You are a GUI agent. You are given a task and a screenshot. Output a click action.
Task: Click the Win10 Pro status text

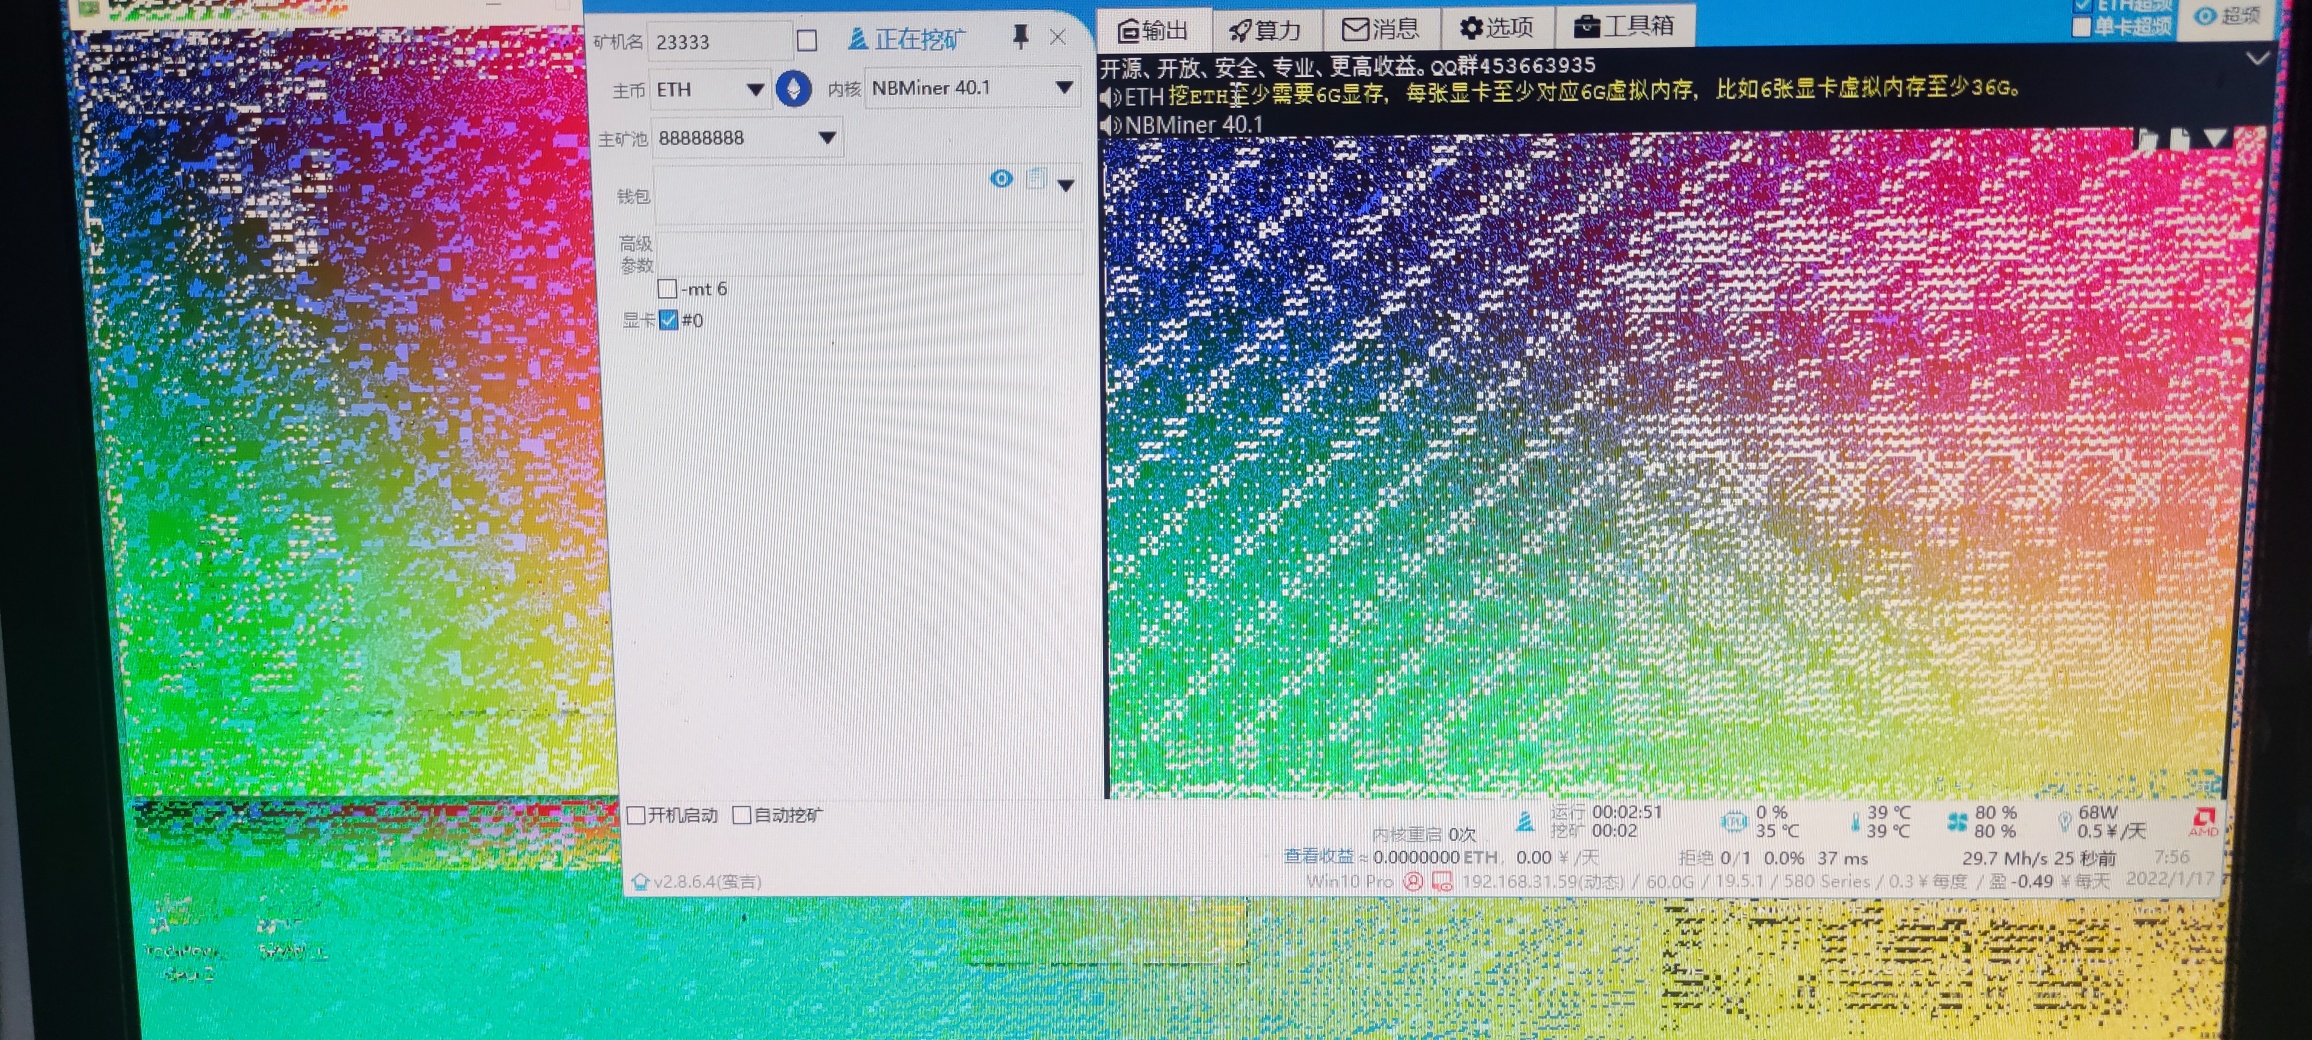pyautogui.click(x=1350, y=882)
